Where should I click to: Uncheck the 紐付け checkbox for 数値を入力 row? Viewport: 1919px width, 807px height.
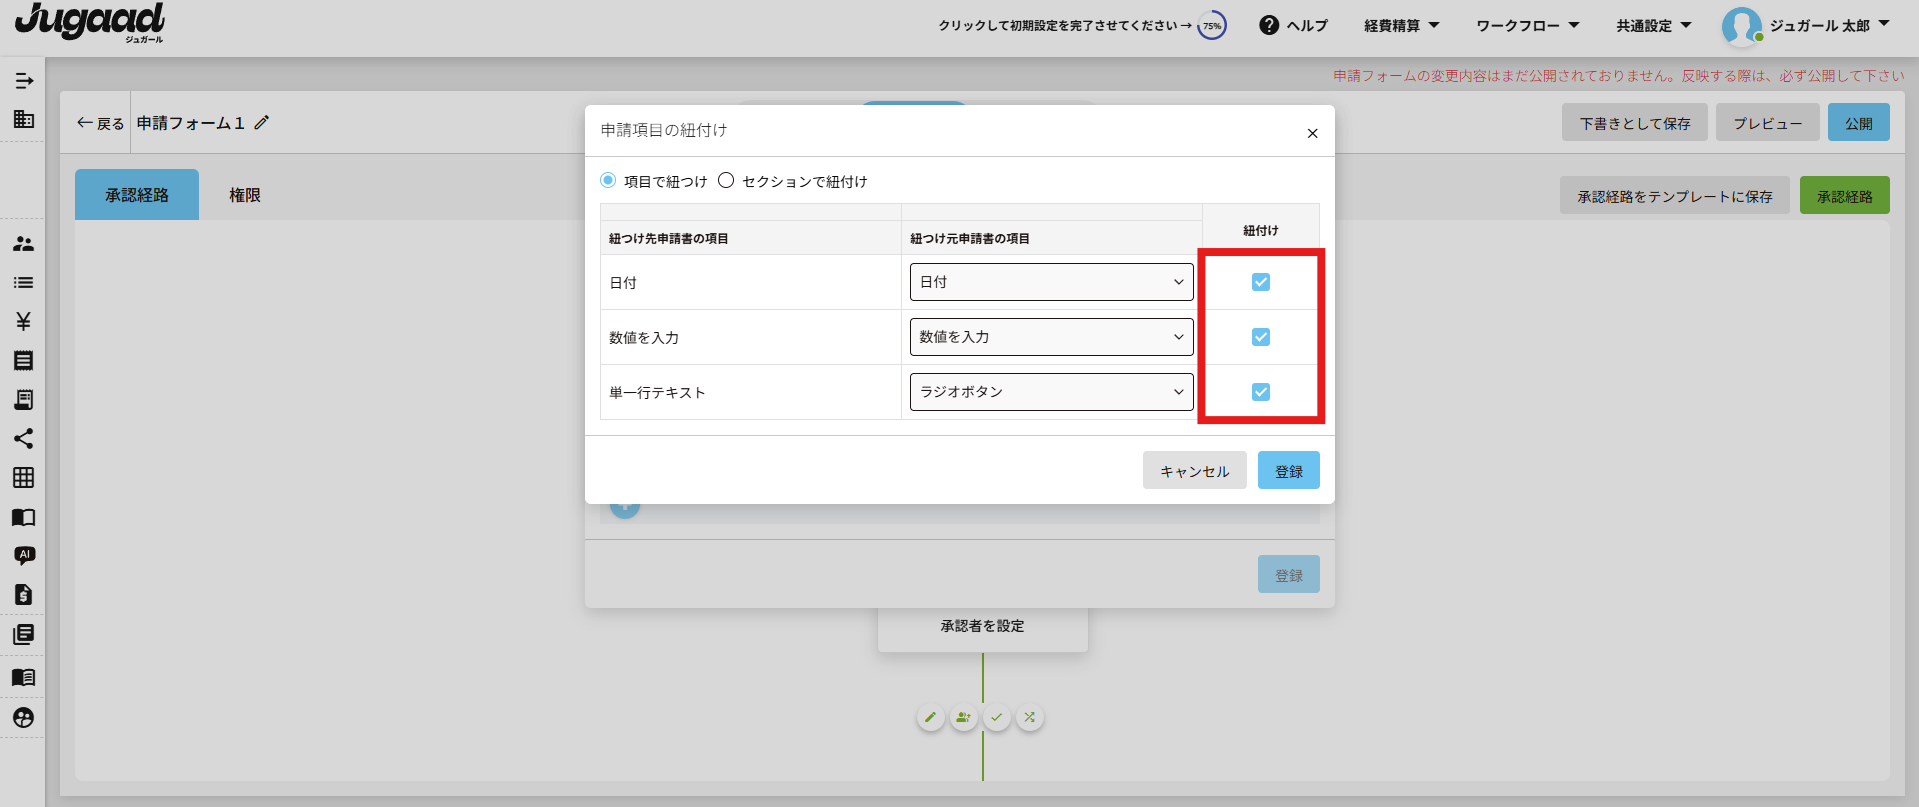click(x=1260, y=337)
